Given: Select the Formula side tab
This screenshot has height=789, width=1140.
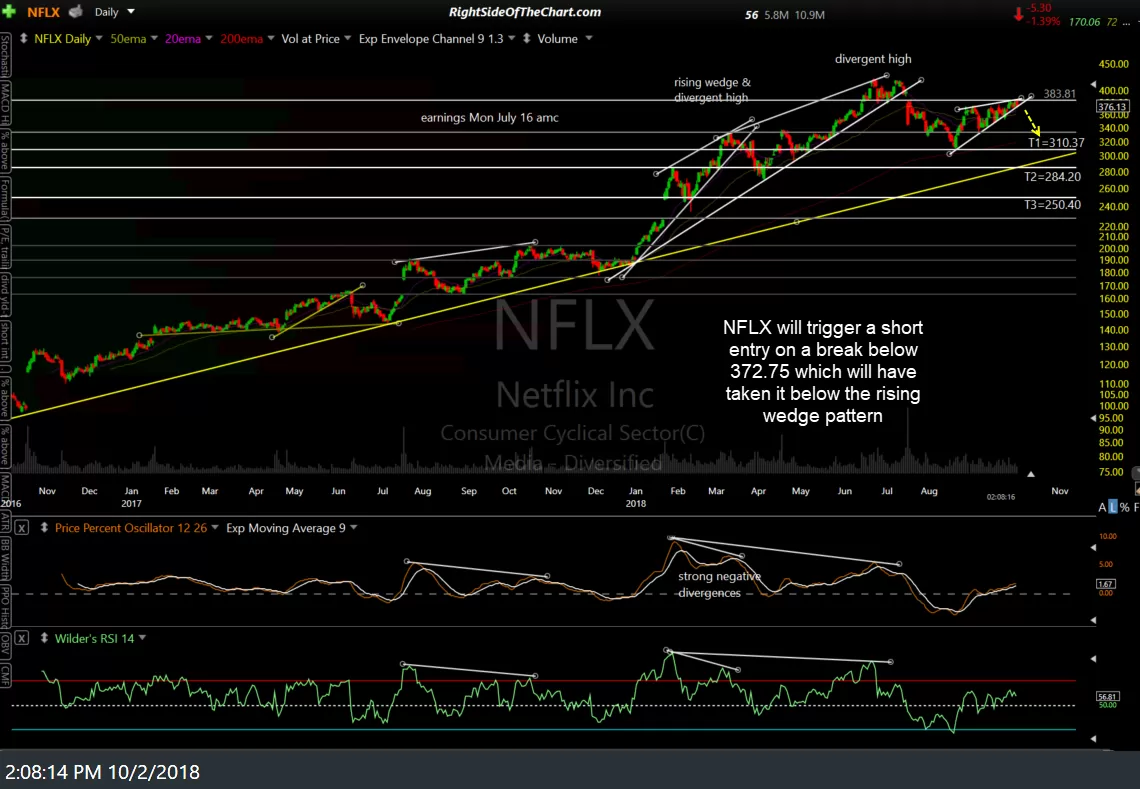Looking at the screenshot, I should 5,201.
